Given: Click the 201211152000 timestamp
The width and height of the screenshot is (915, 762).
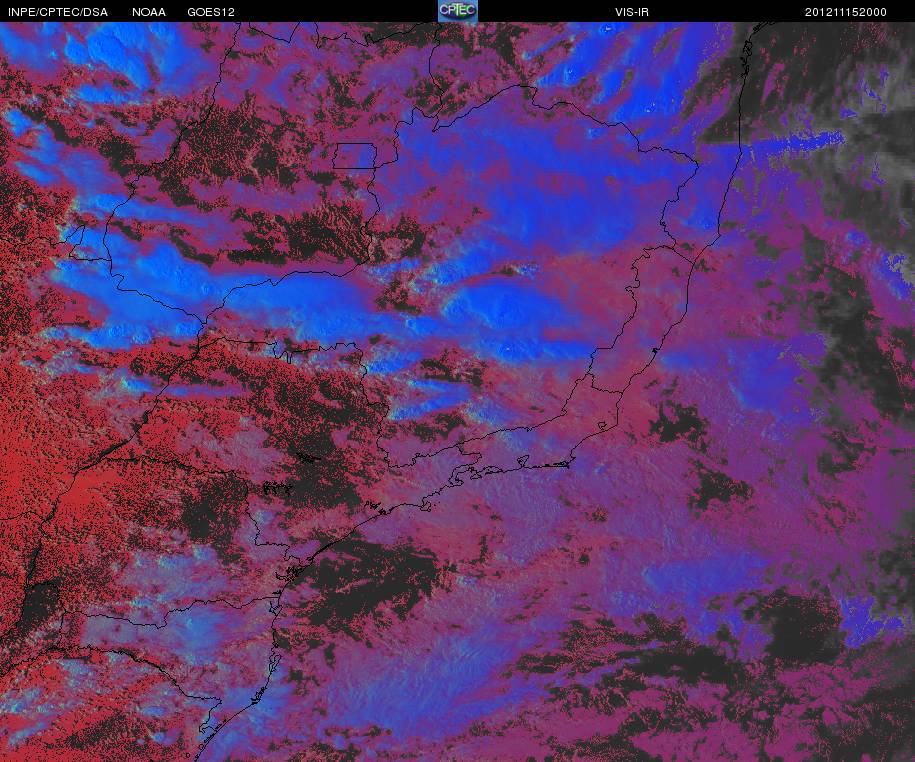Looking at the screenshot, I should [x=846, y=12].
